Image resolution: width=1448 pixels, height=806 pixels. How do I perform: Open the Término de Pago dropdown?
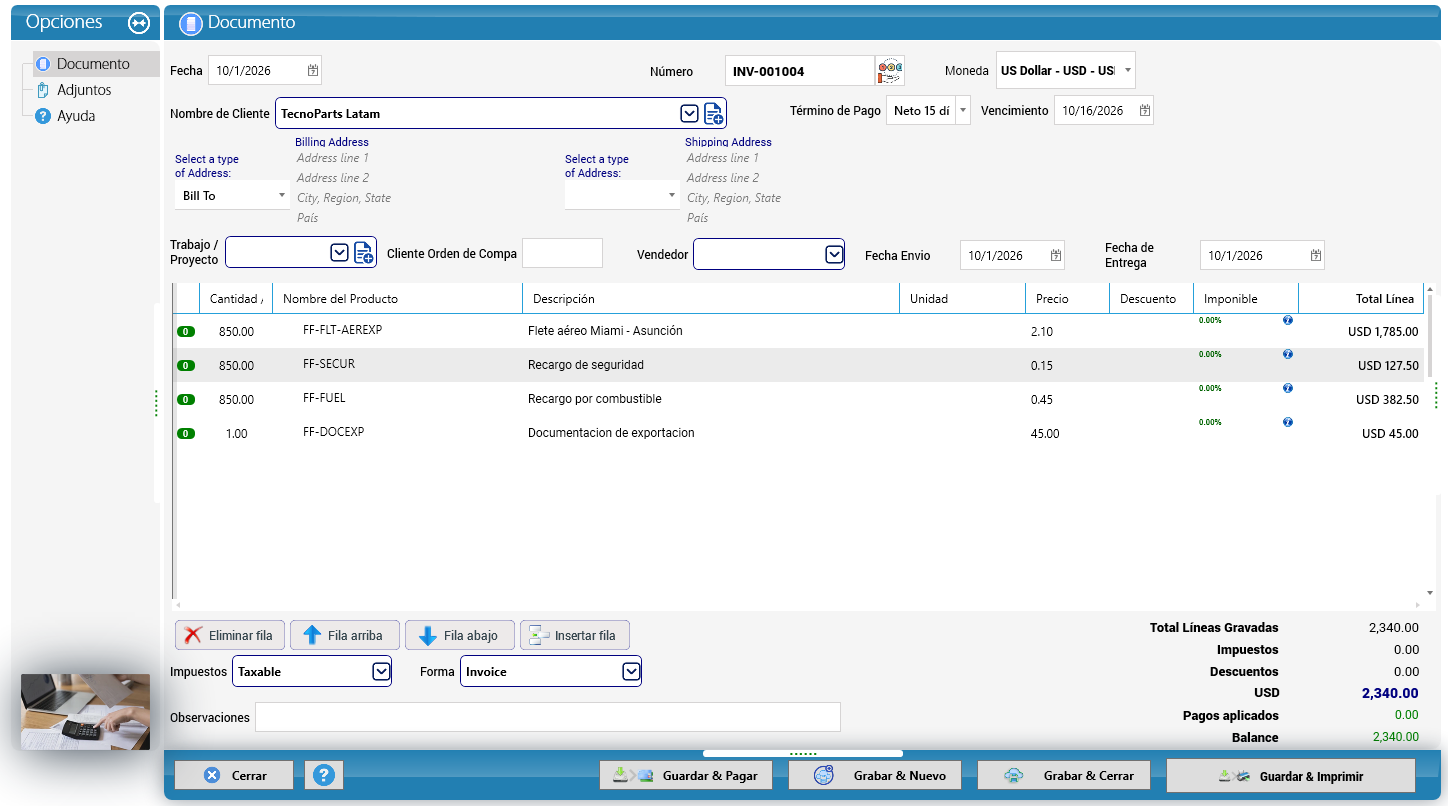point(962,110)
